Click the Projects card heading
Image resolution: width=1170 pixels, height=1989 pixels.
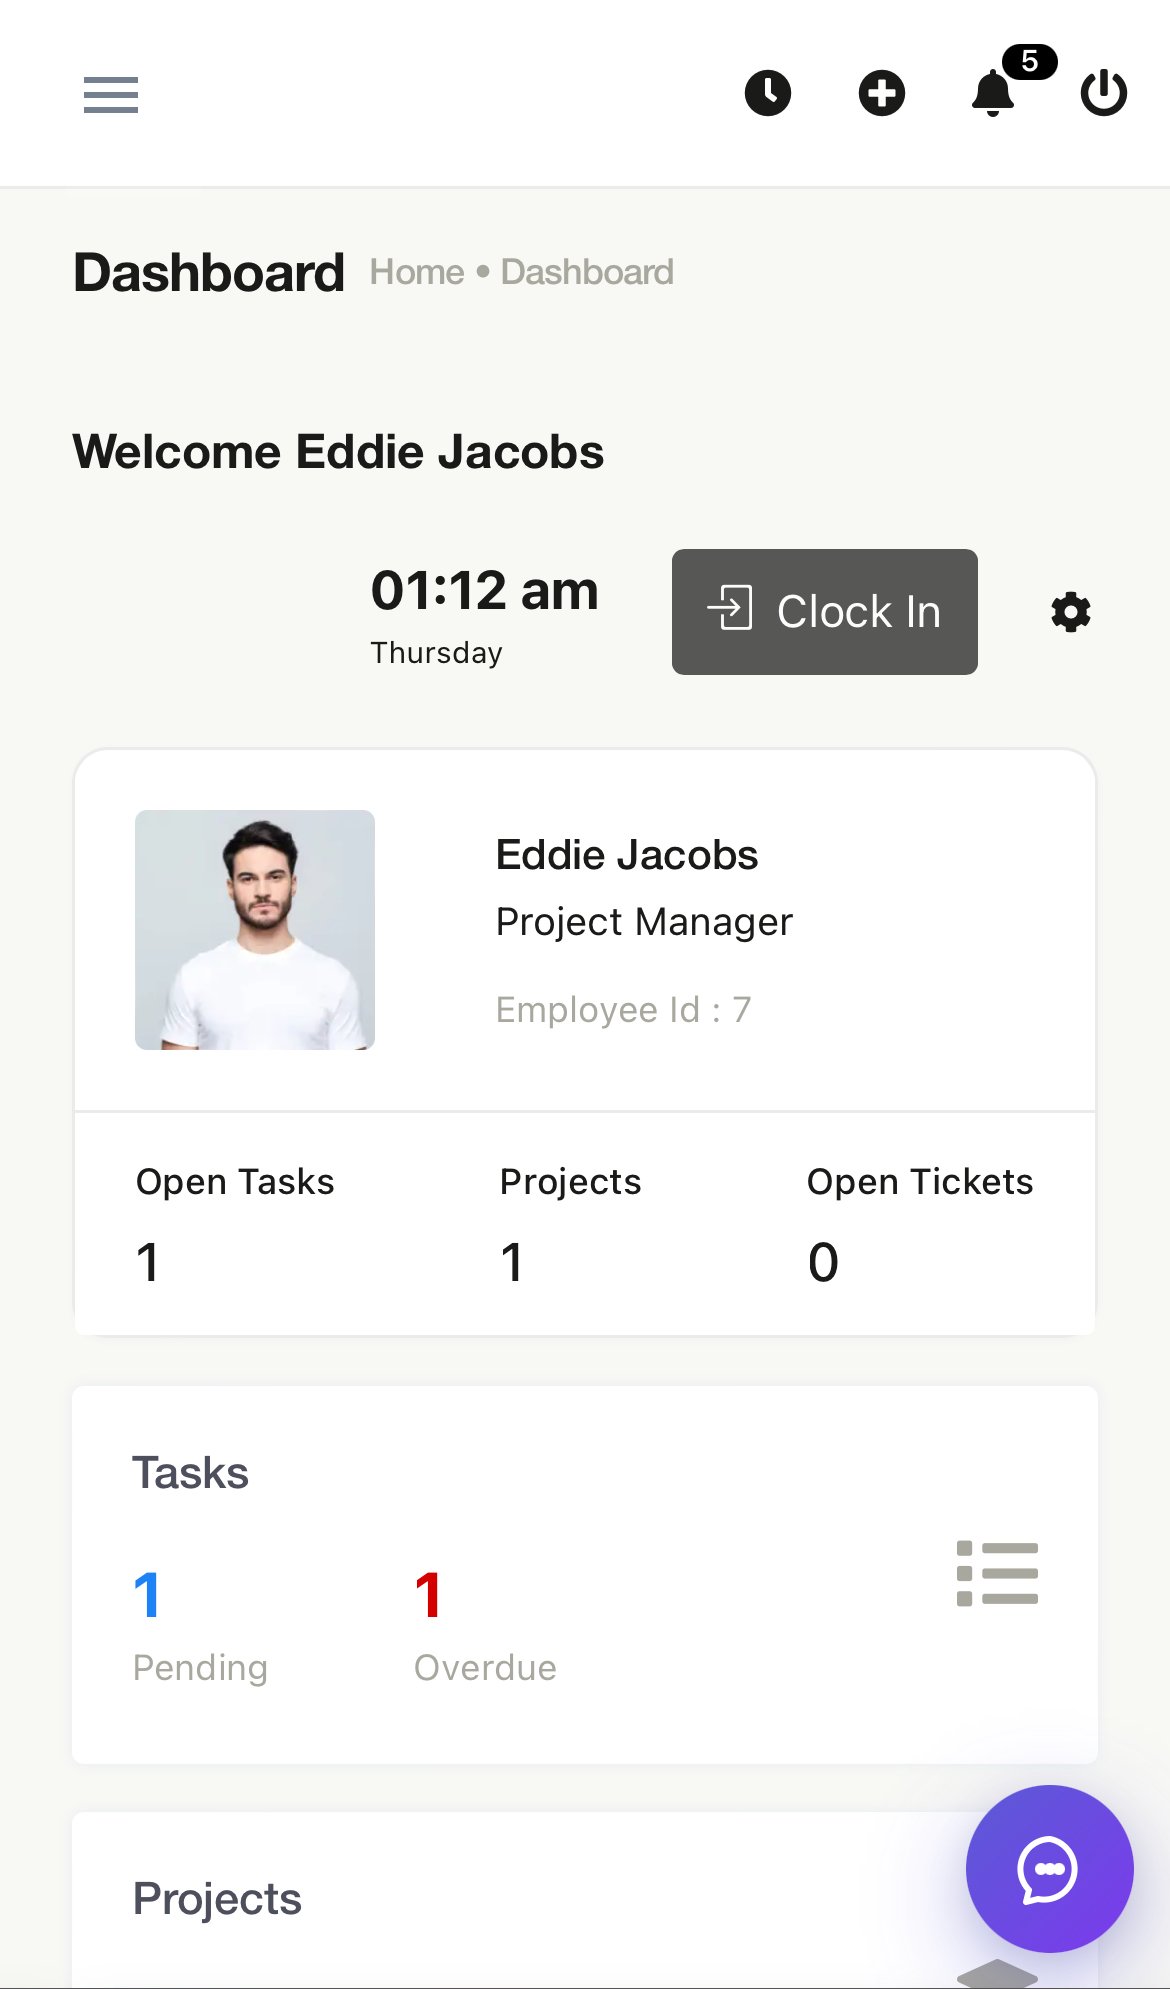[x=217, y=1899]
